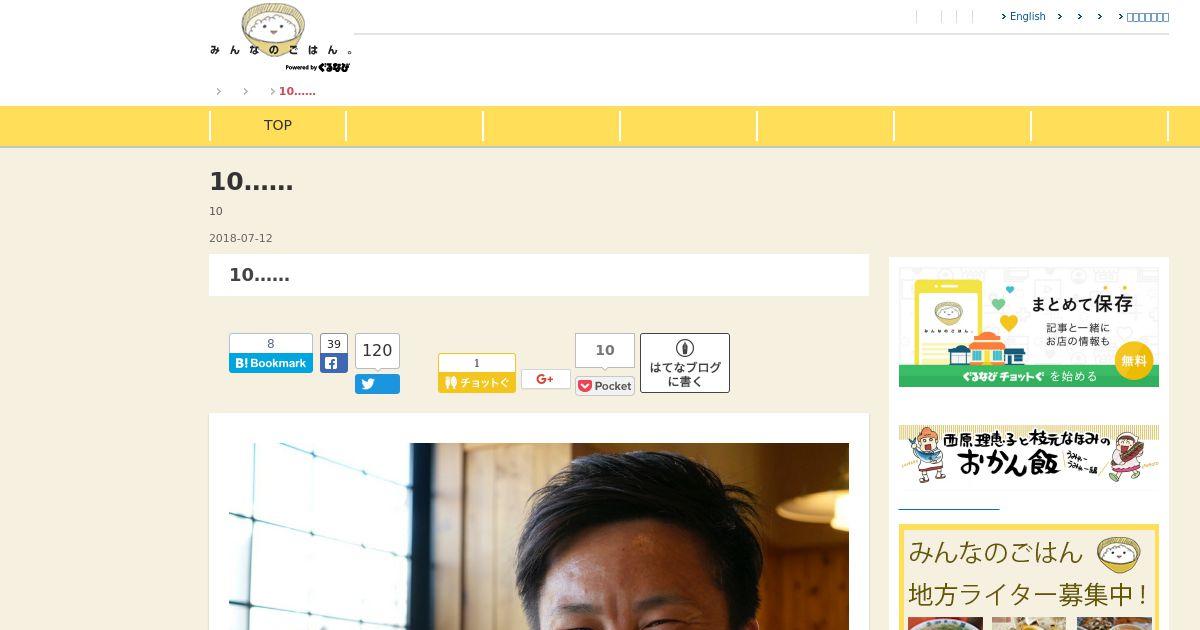Save the article to Pocket
This screenshot has width=1200, height=630.
click(x=605, y=386)
